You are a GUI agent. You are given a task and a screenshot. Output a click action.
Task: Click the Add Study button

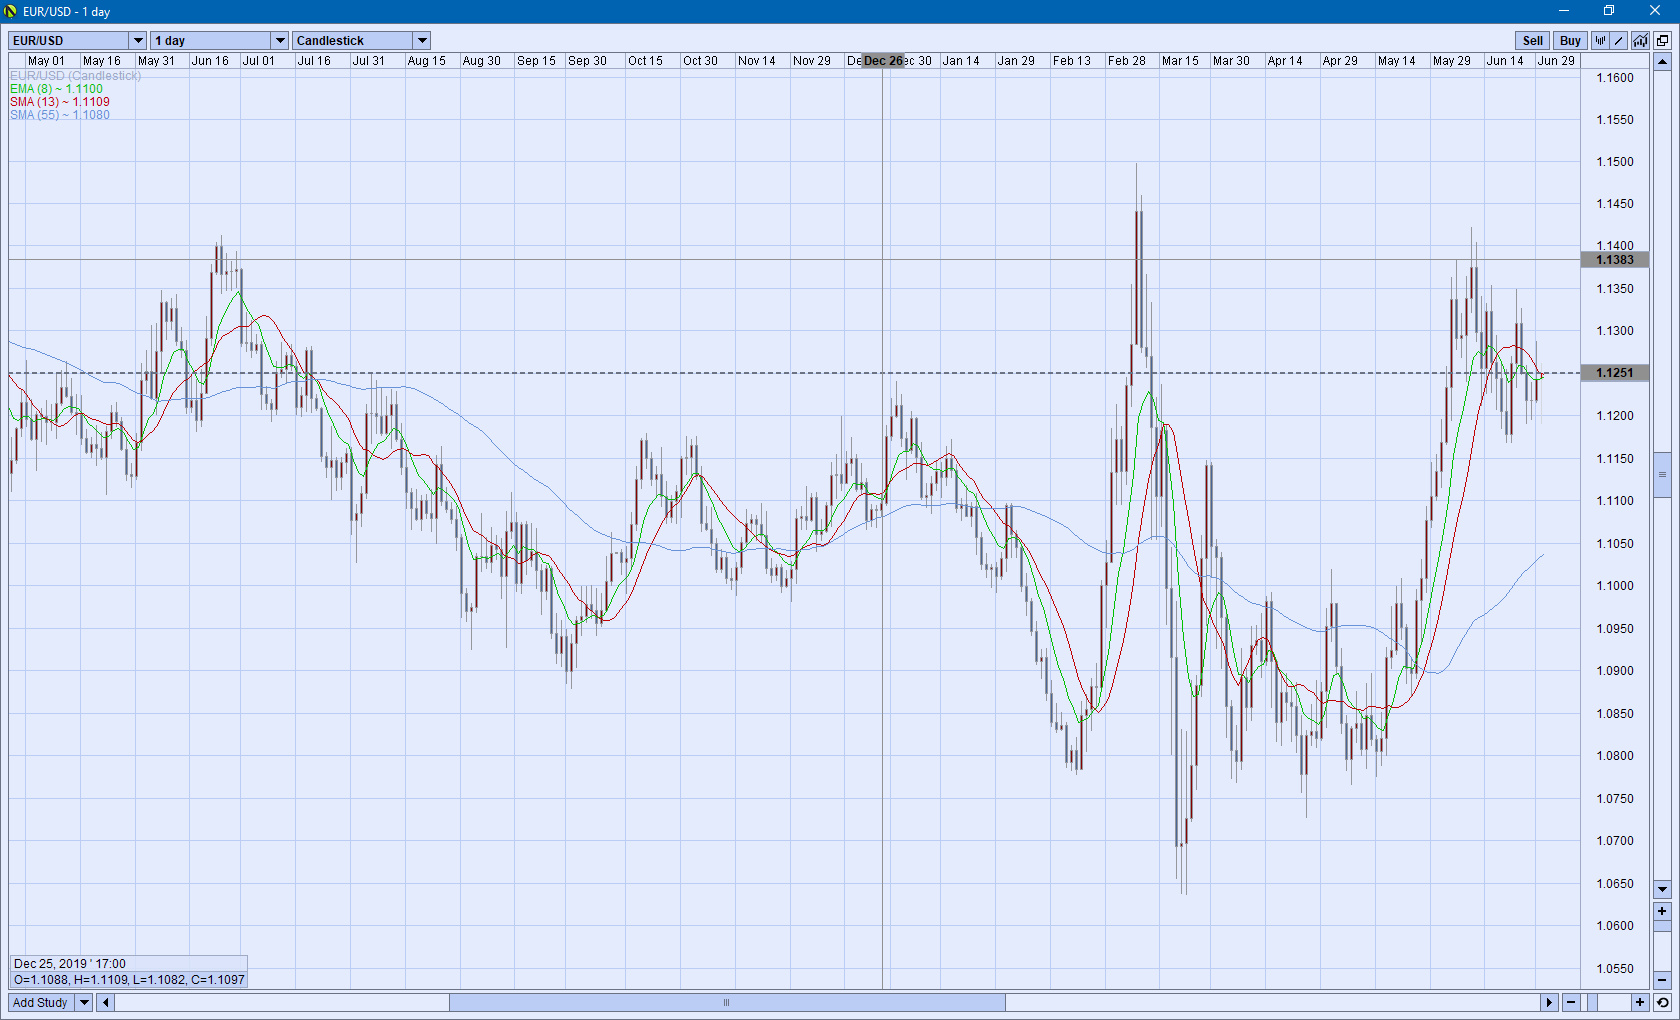(41, 1003)
